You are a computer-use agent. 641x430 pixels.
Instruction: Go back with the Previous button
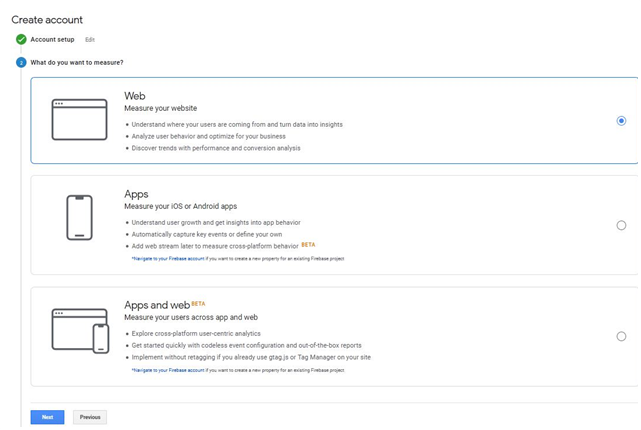pyautogui.click(x=90, y=417)
